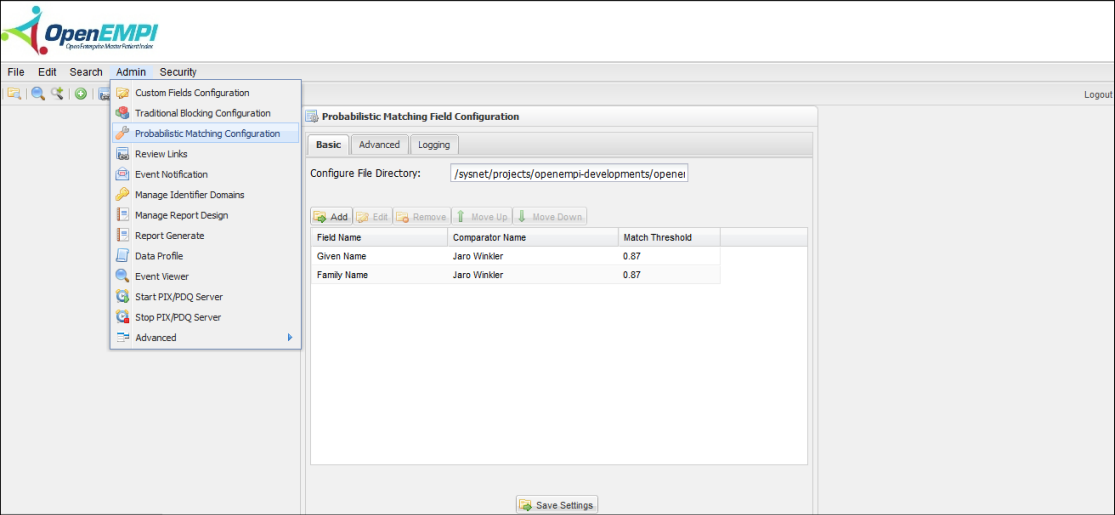1115x515 pixels.
Task: Click the Probabilistic Matching Configuration wrench icon
Action: [122, 133]
